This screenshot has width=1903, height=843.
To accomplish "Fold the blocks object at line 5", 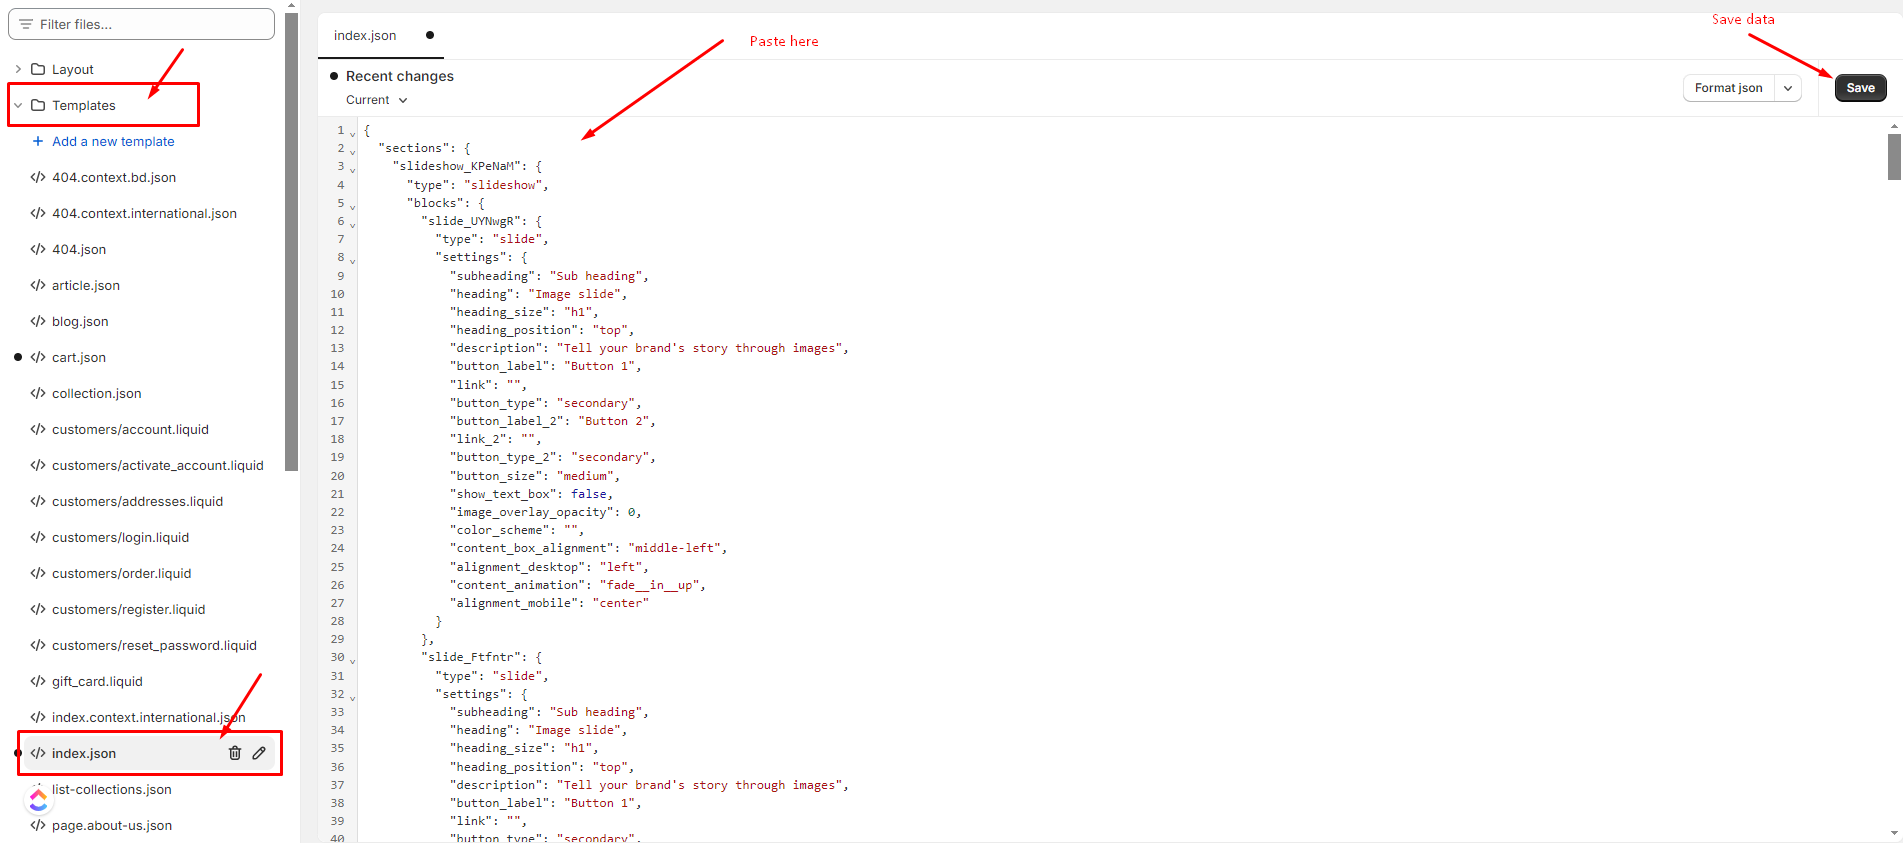I will 352,206.
